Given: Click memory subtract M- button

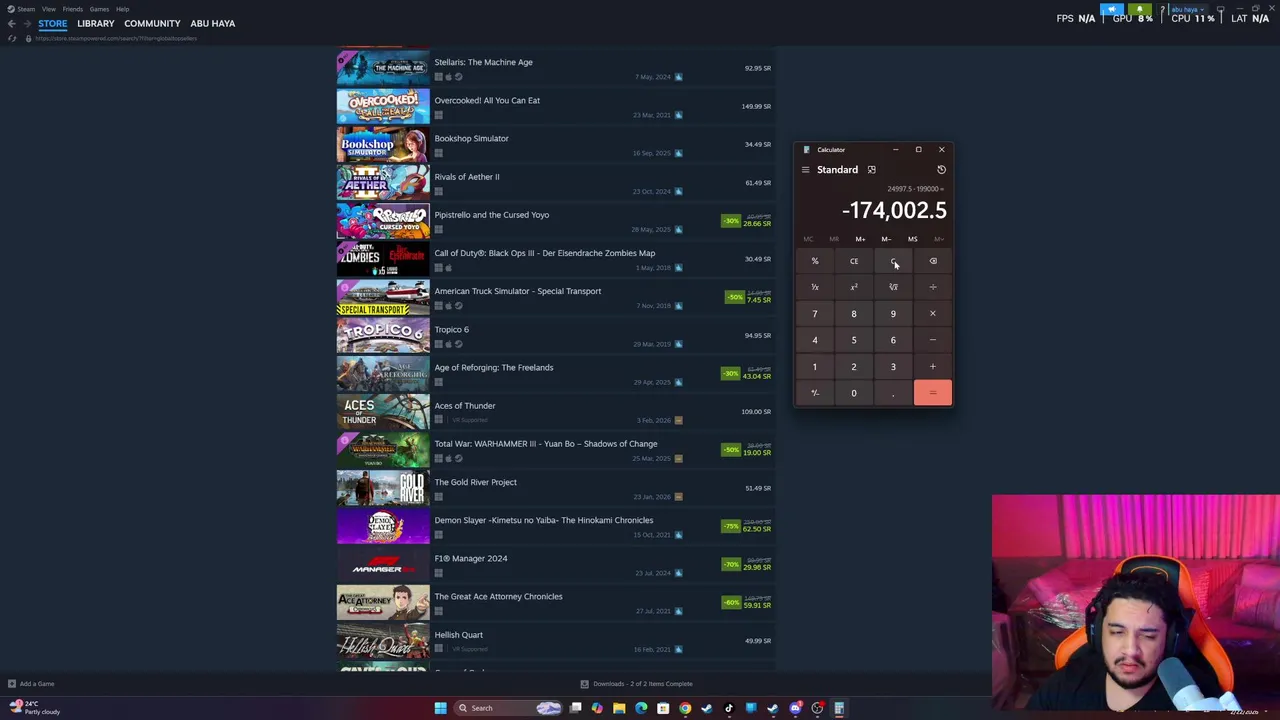Looking at the screenshot, I should click(x=886, y=239).
